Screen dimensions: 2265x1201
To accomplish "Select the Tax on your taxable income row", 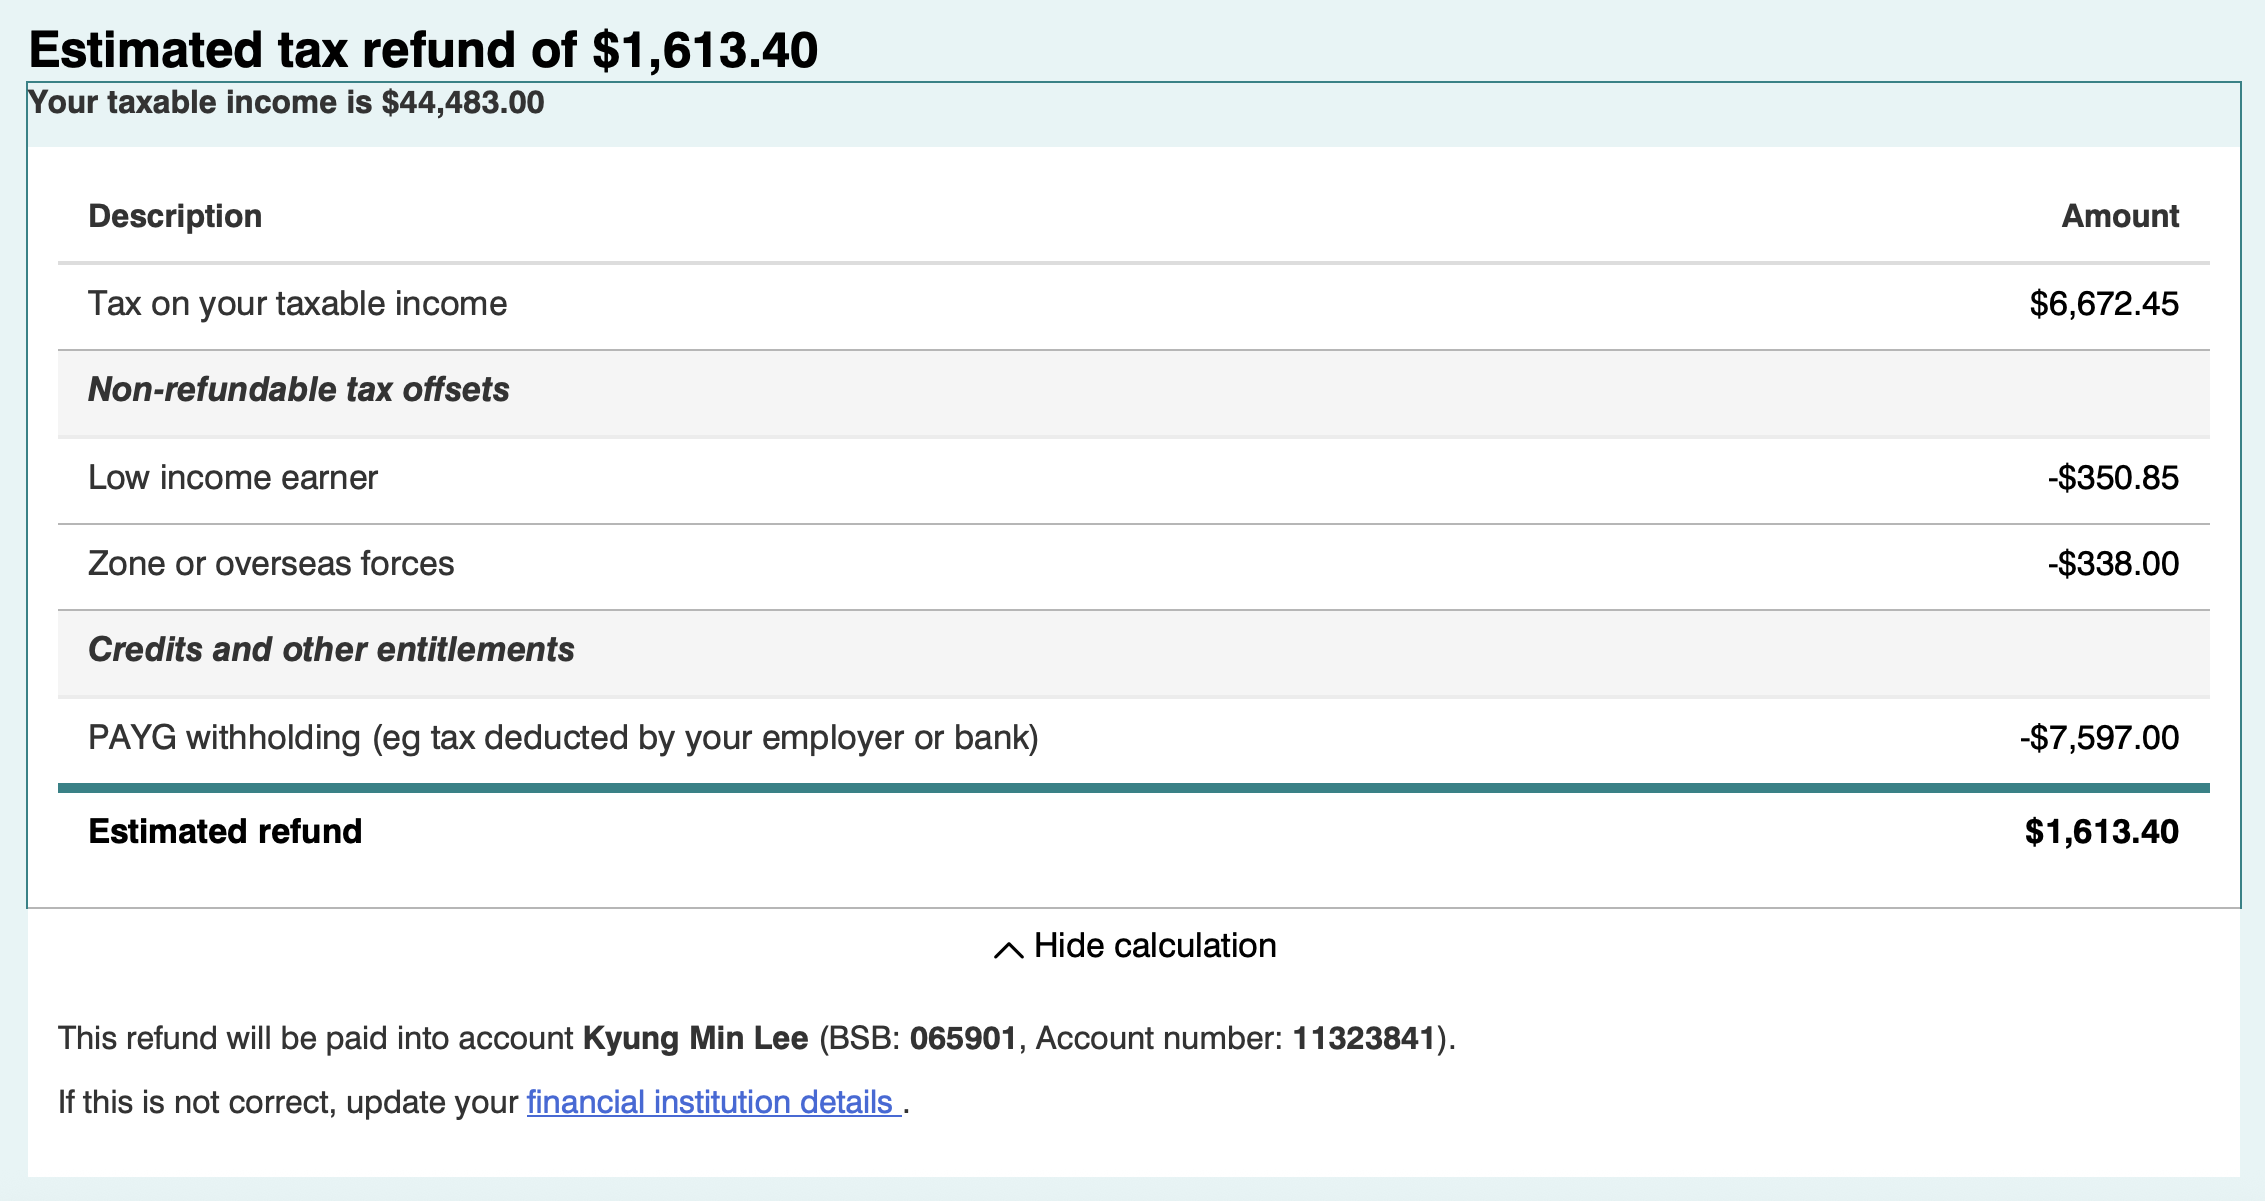I will (297, 304).
